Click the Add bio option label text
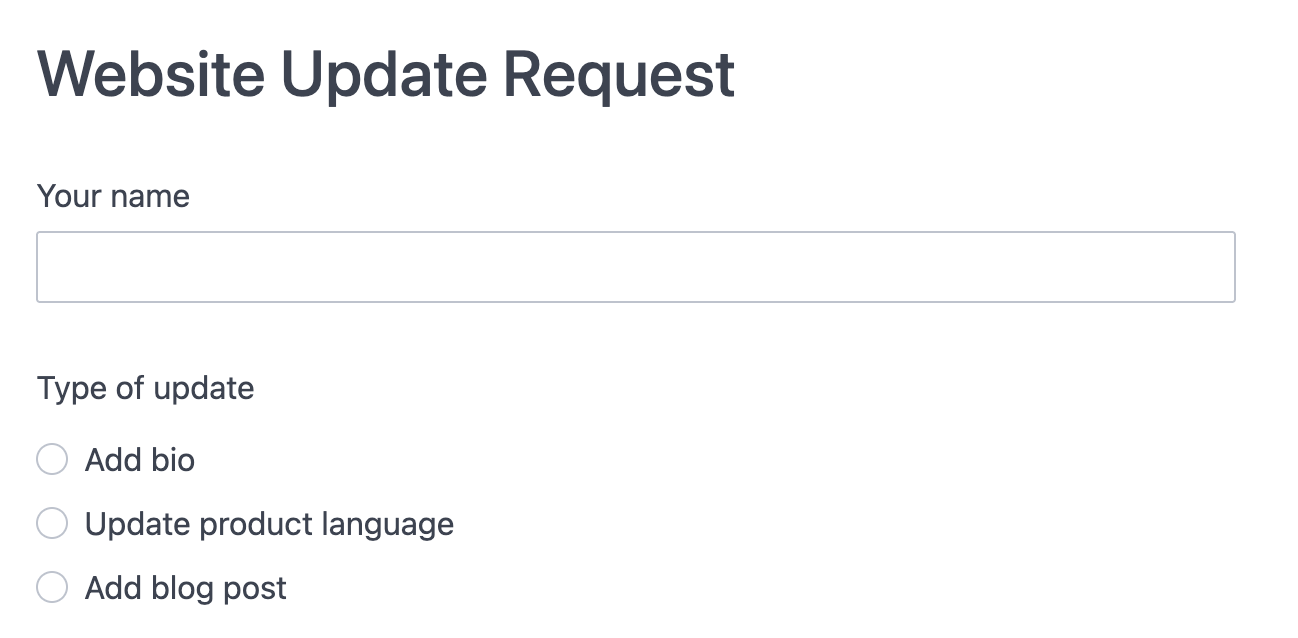The height and width of the screenshot is (638, 1298). tap(141, 459)
